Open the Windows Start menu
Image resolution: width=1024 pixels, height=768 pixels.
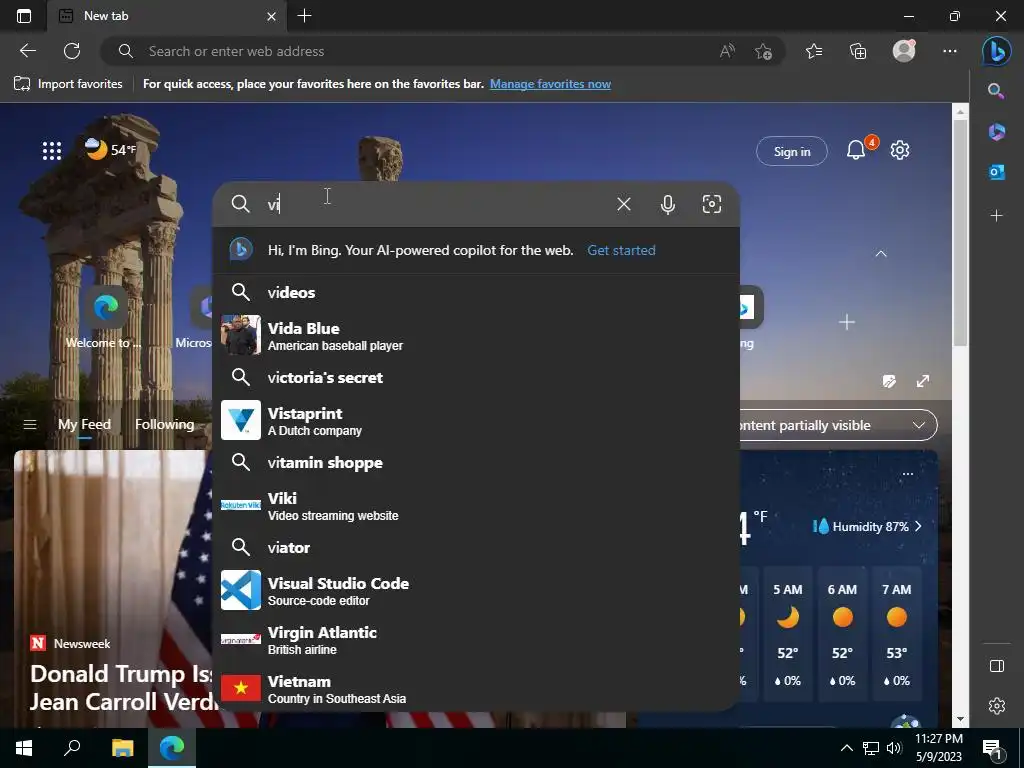pos(24,748)
